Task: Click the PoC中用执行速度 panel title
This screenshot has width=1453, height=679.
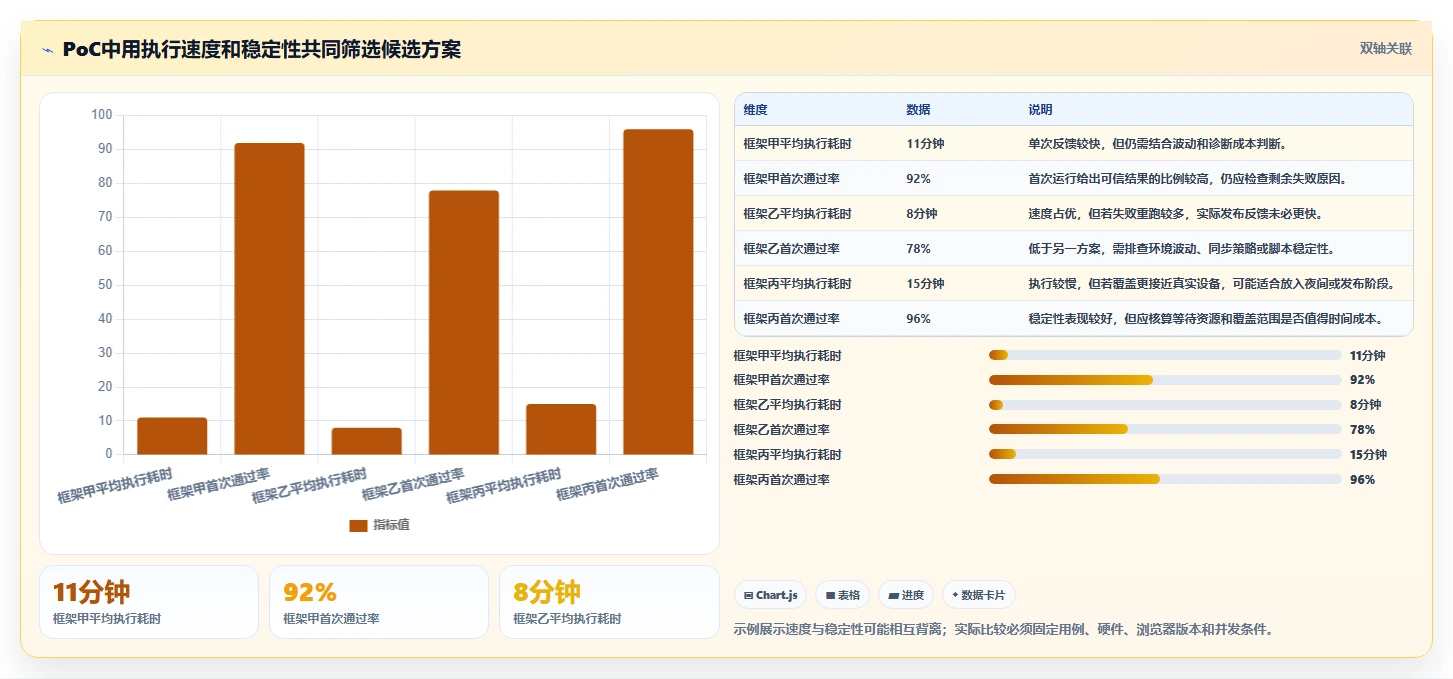Action: tap(262, 50)
